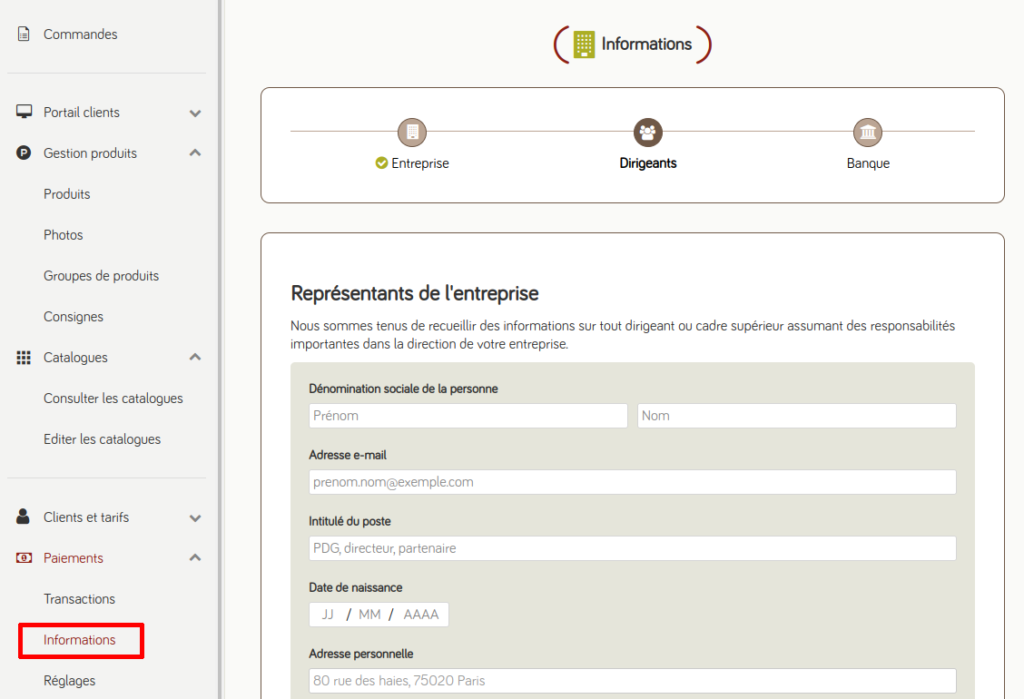Go to the Produits page
1024x699 pixels.
click(67, 194)
